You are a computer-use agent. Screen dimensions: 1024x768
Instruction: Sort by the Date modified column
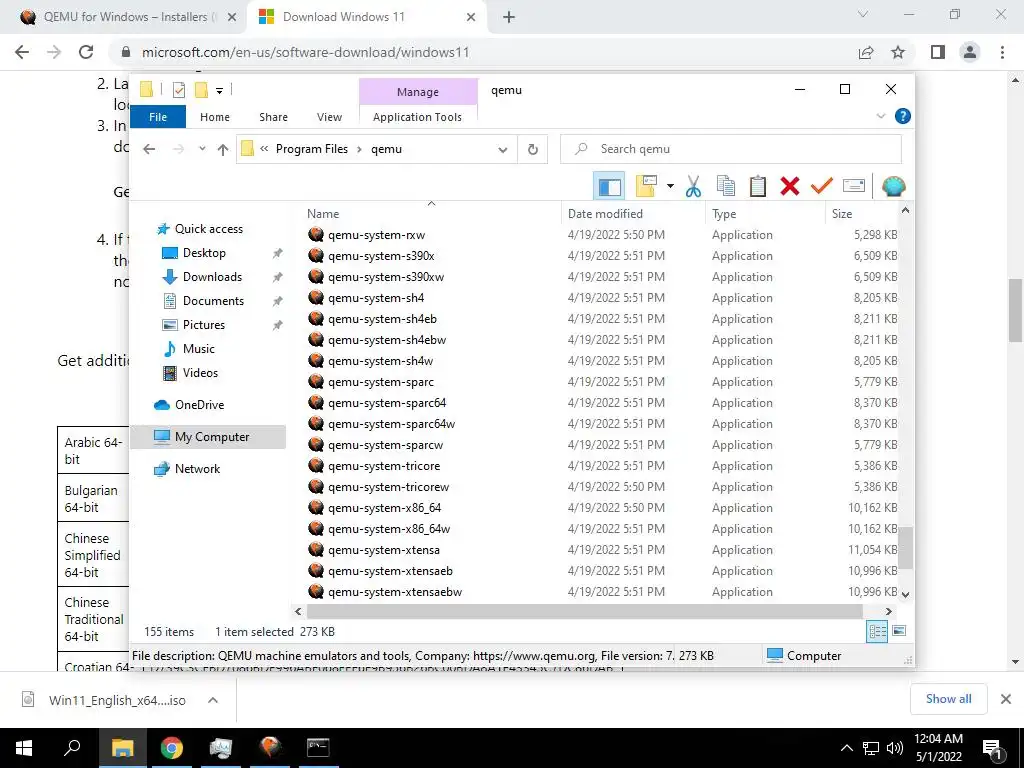click(x=633, y=214)
